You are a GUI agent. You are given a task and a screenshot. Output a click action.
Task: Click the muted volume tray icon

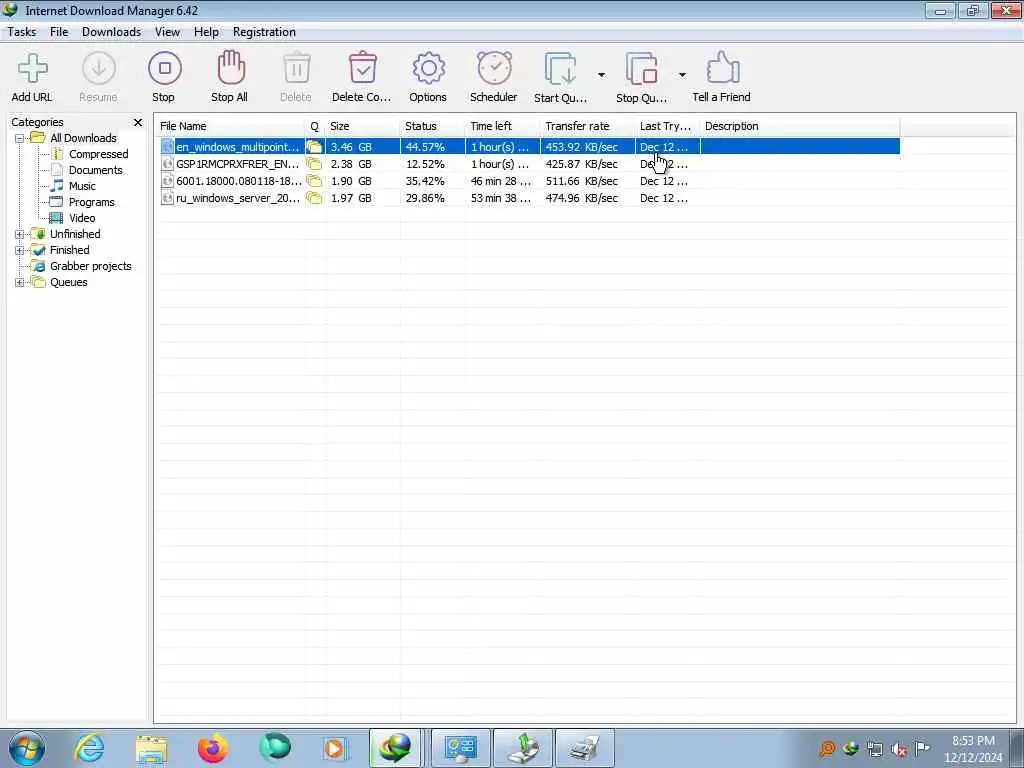click(899, 749)
